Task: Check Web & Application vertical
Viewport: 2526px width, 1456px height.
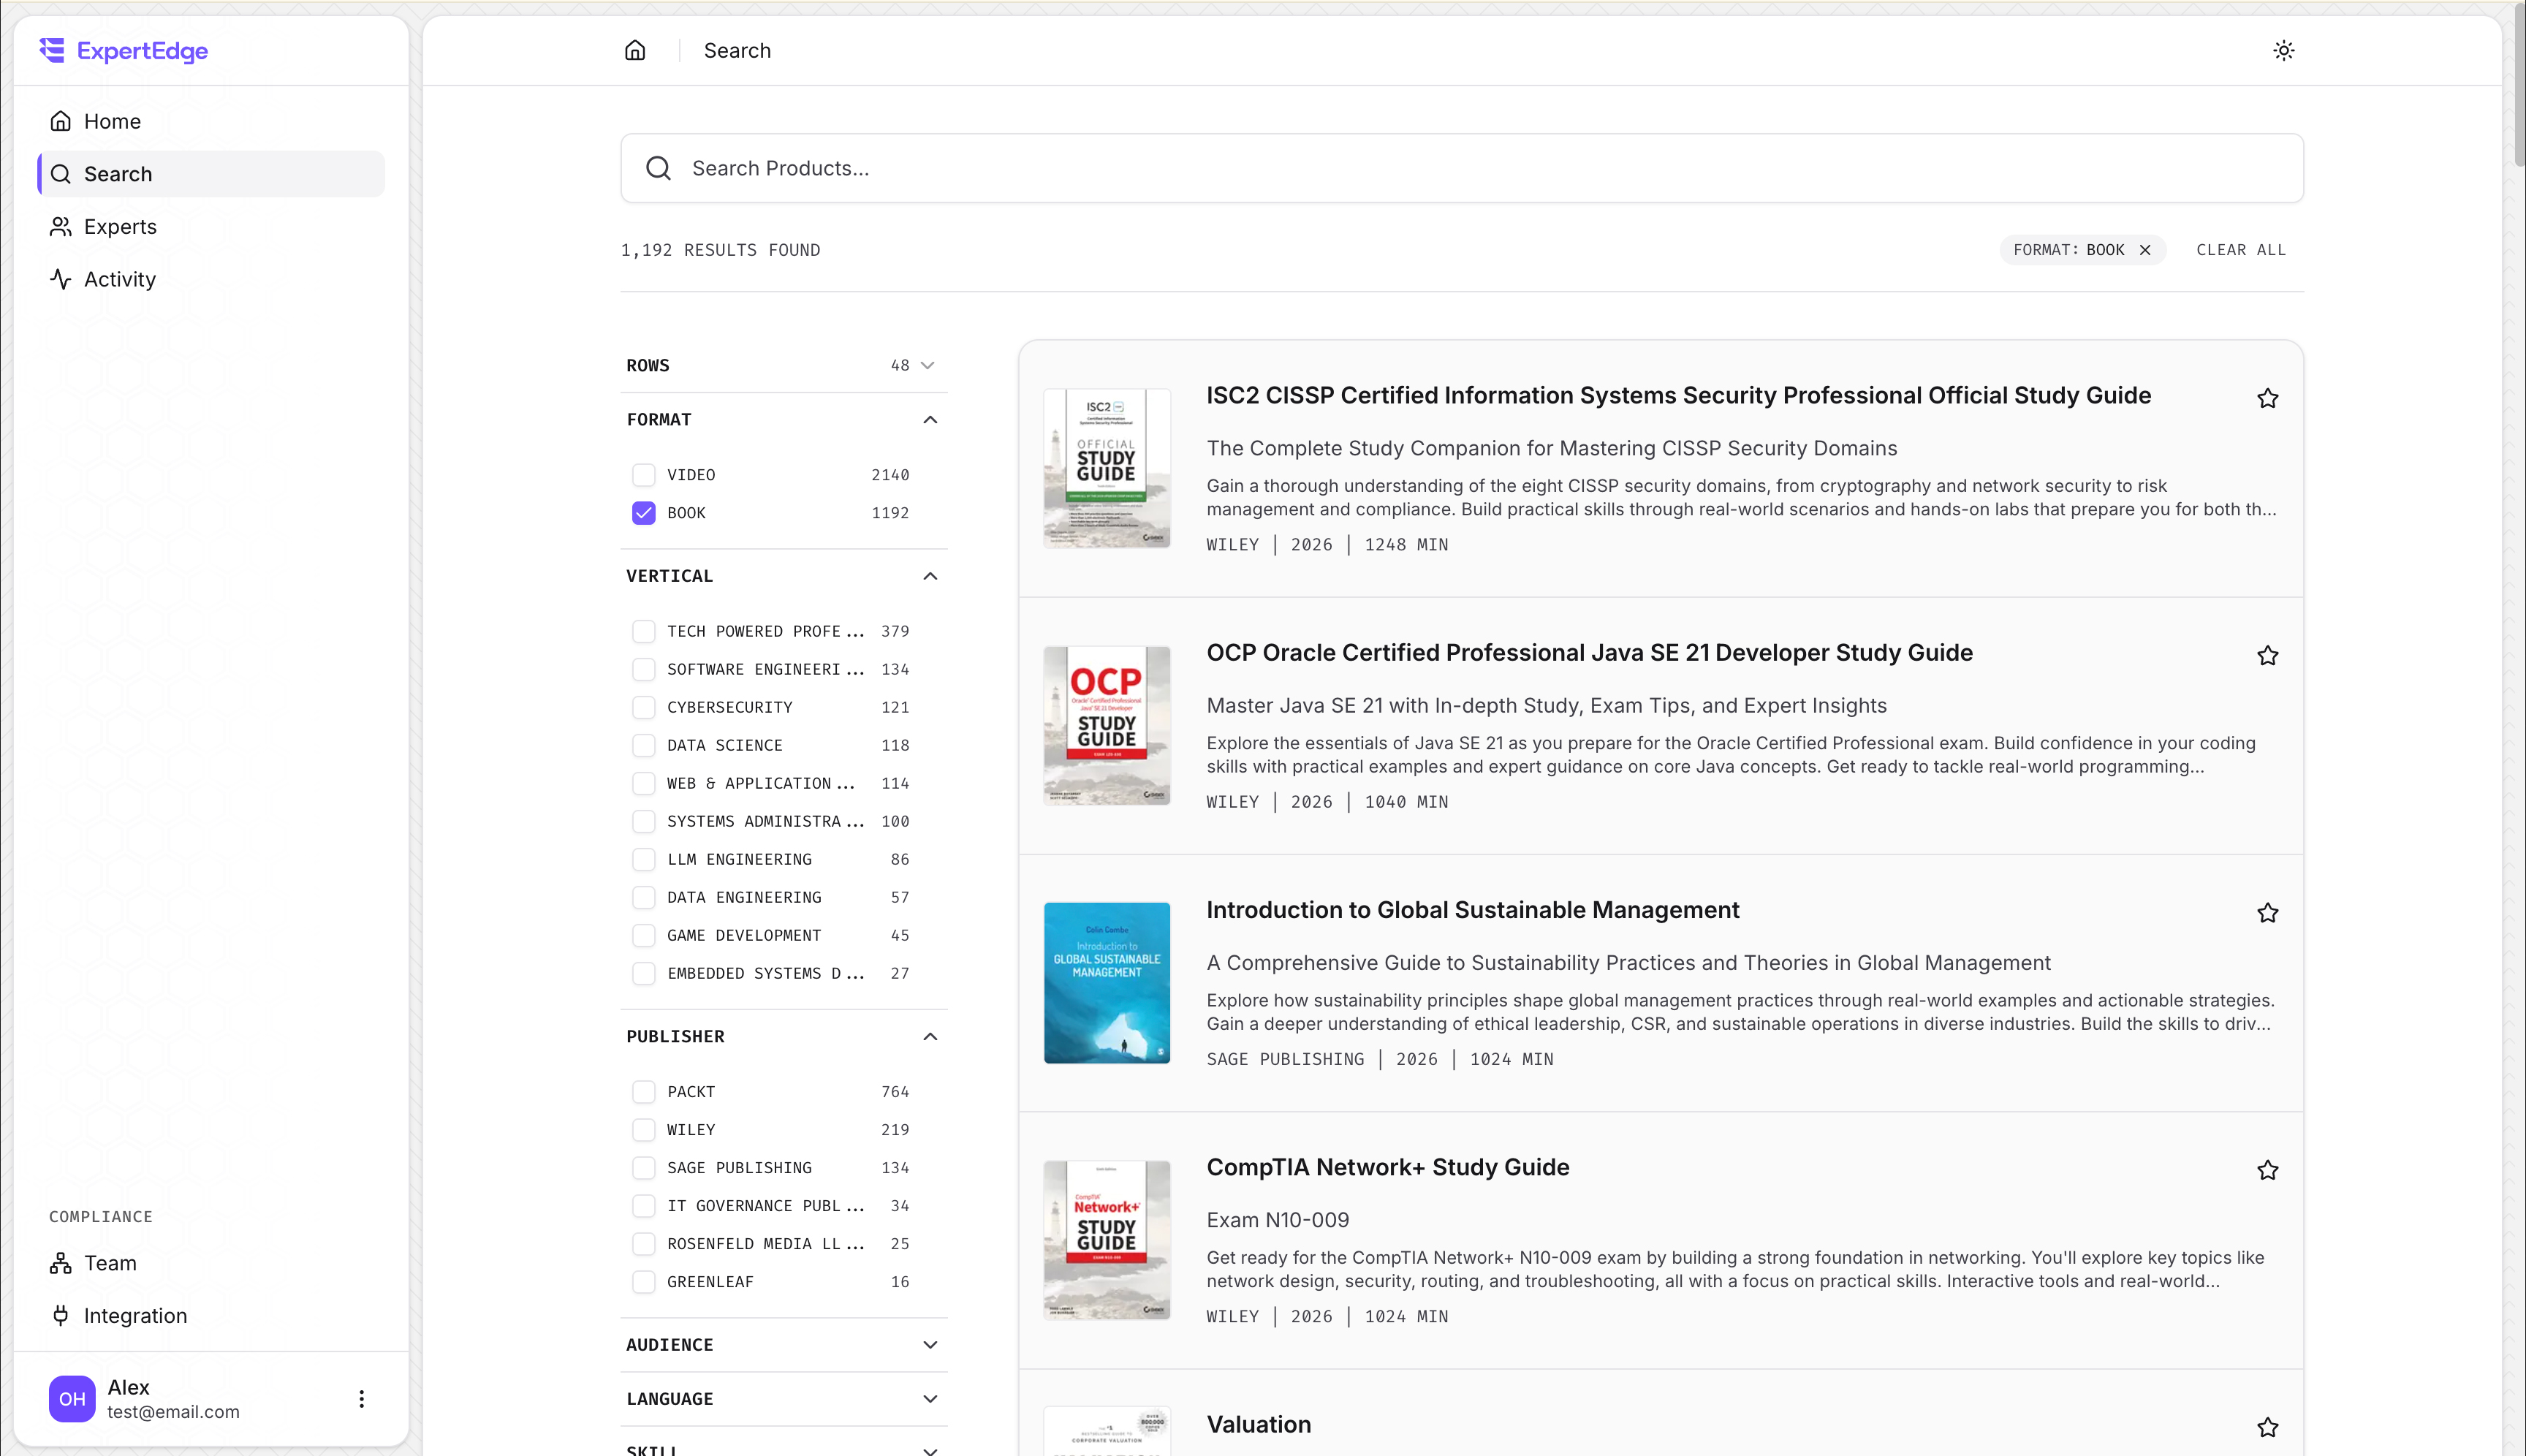Action: pyautogui.click(x=643, y=783)
